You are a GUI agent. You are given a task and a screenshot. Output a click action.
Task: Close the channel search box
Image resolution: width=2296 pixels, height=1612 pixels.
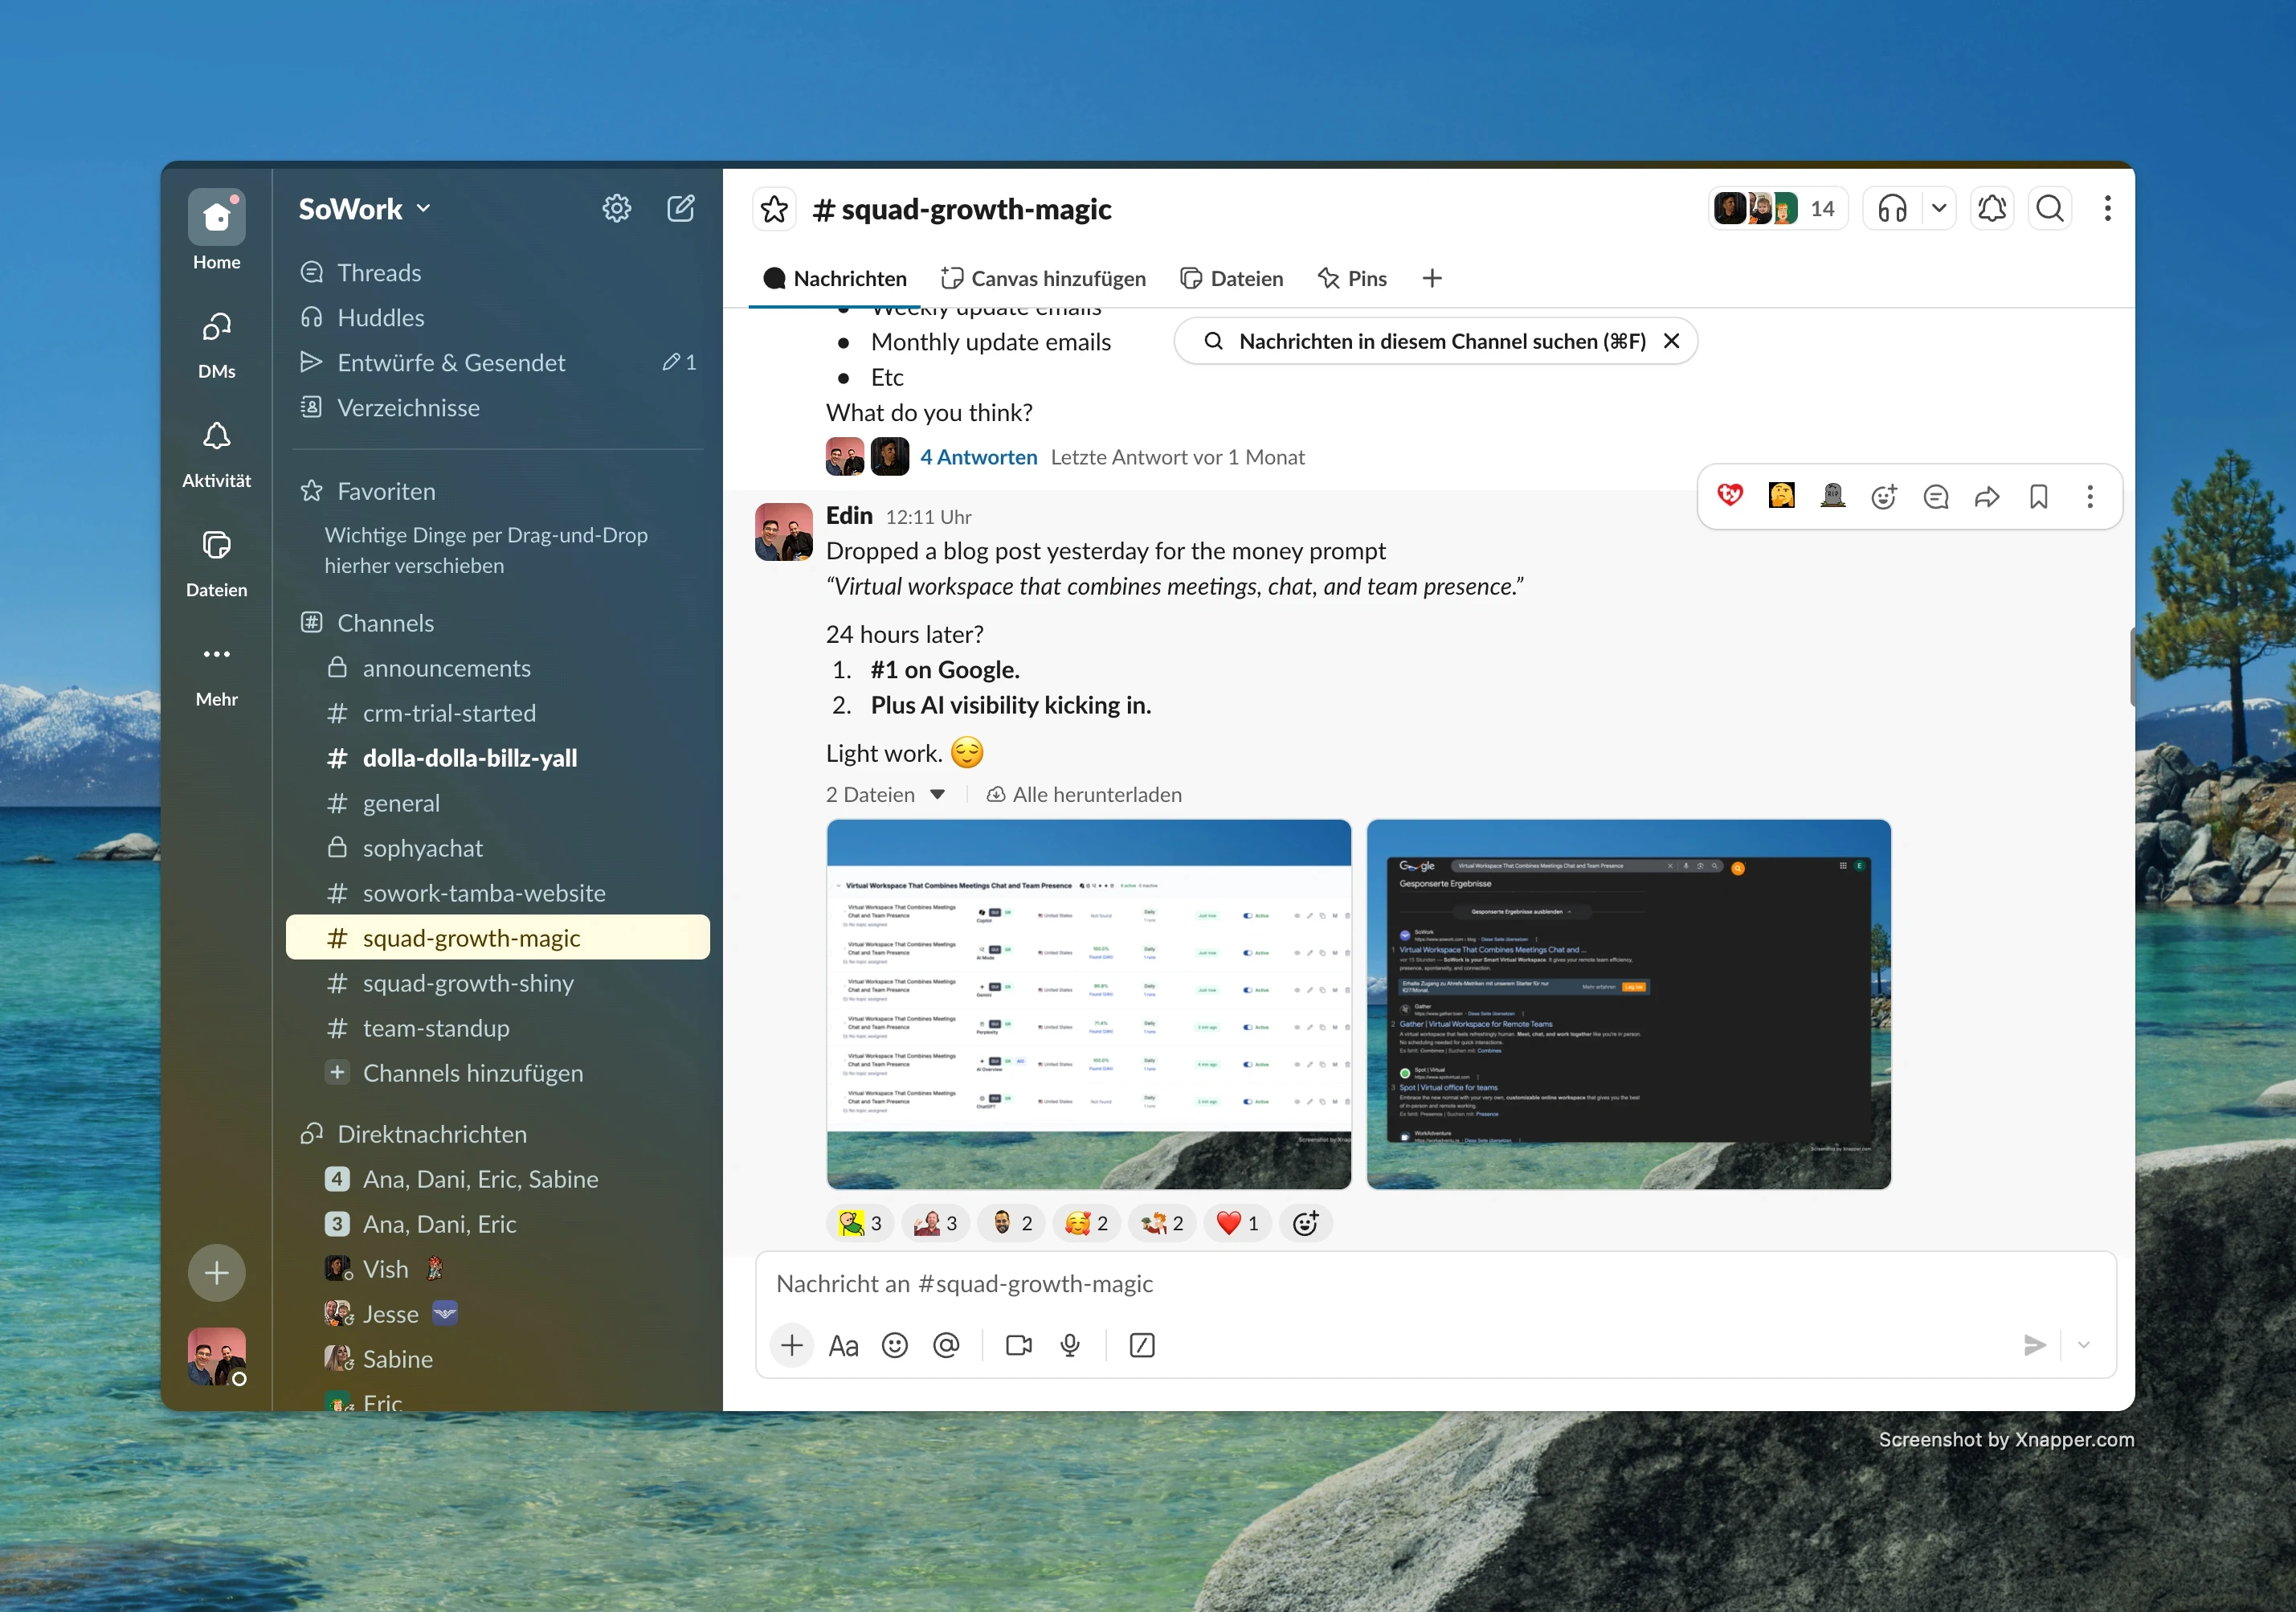pos(1671,341)
